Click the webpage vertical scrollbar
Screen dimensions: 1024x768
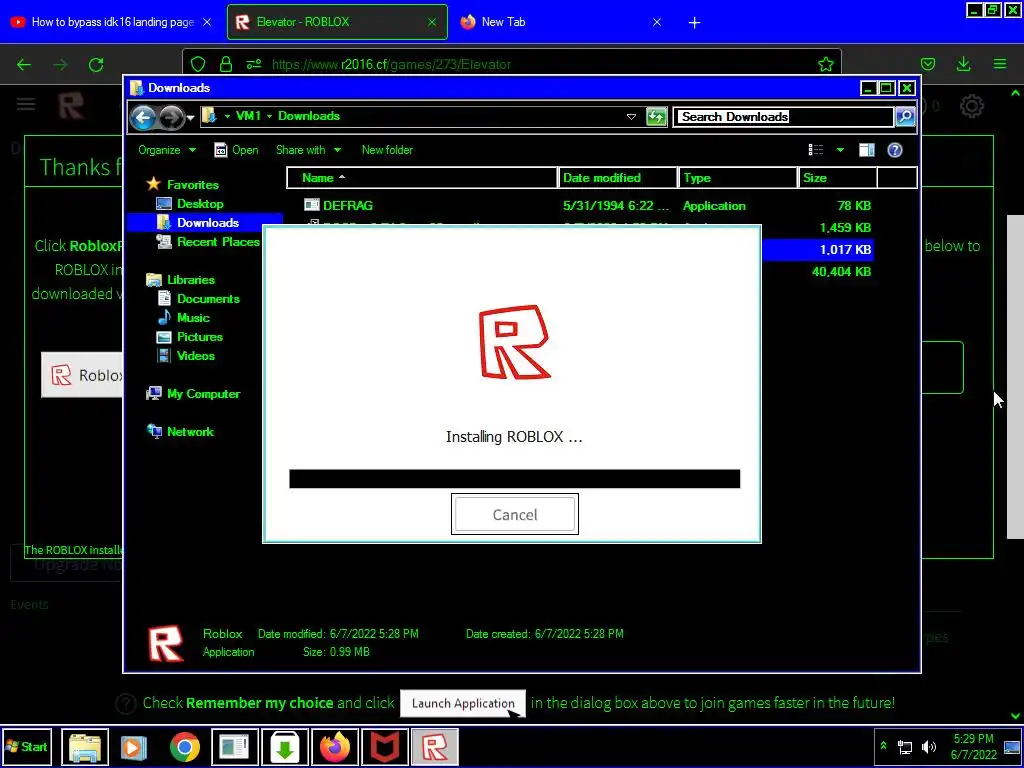(1016, 376)
